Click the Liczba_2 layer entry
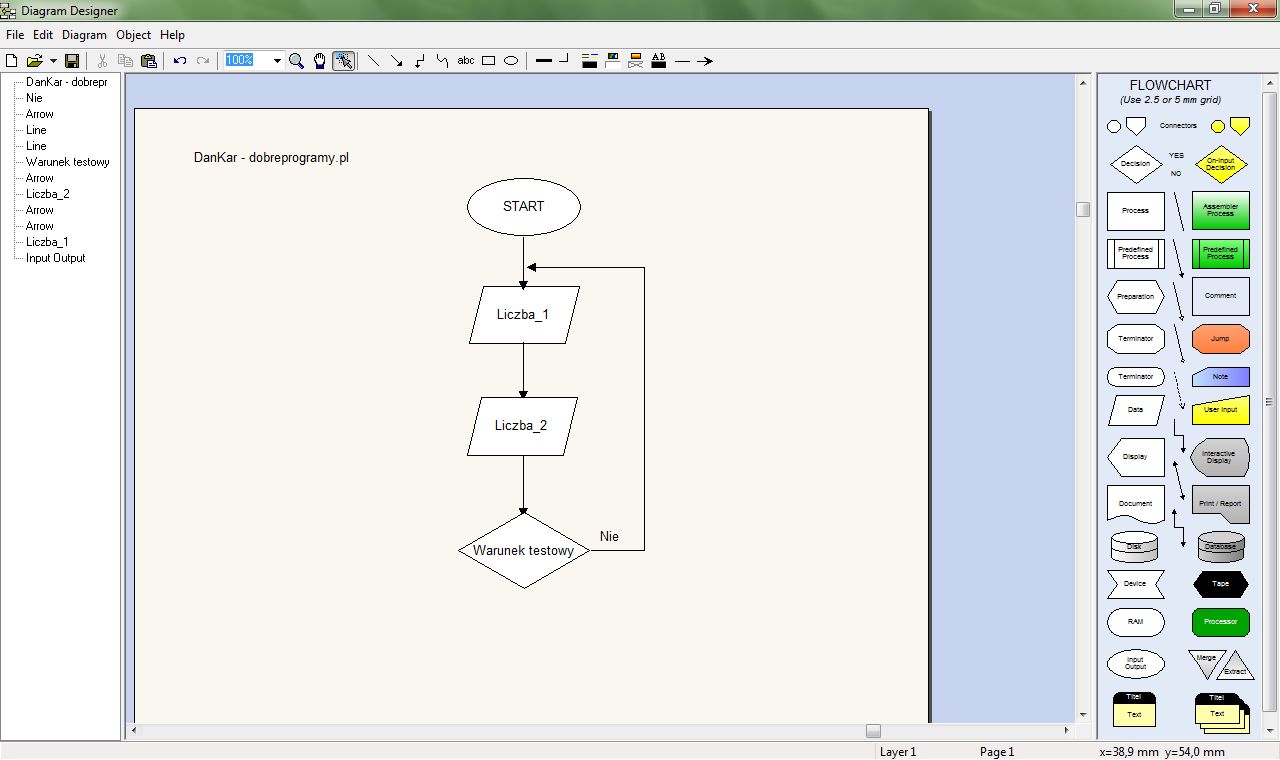This screenshot has width=1280, height=760. coord(58,193)
